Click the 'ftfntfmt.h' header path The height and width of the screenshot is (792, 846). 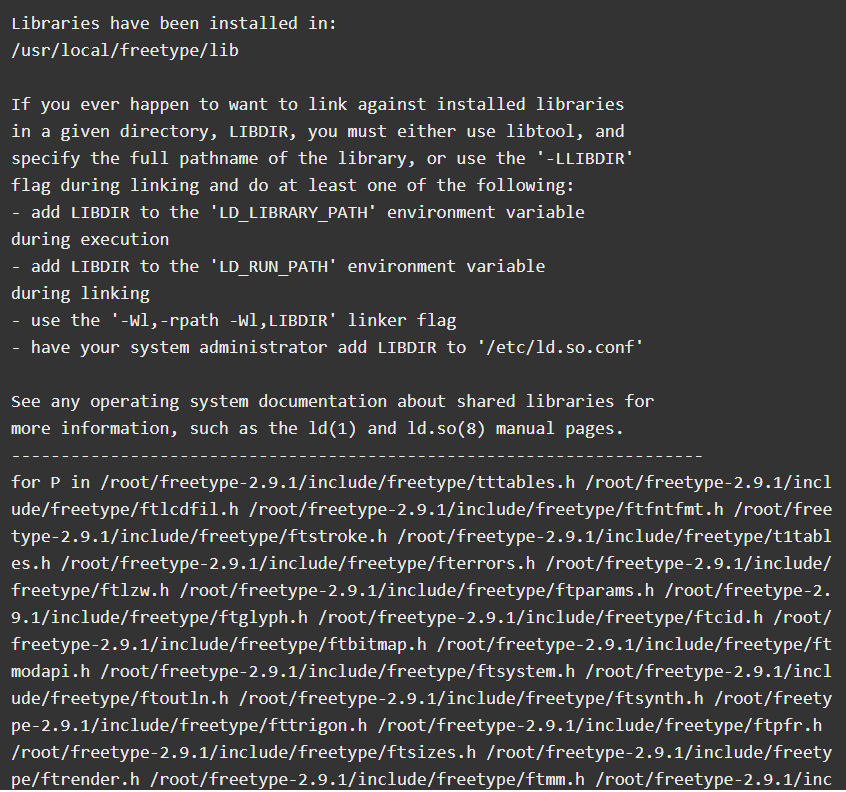(x=486, y=509)
